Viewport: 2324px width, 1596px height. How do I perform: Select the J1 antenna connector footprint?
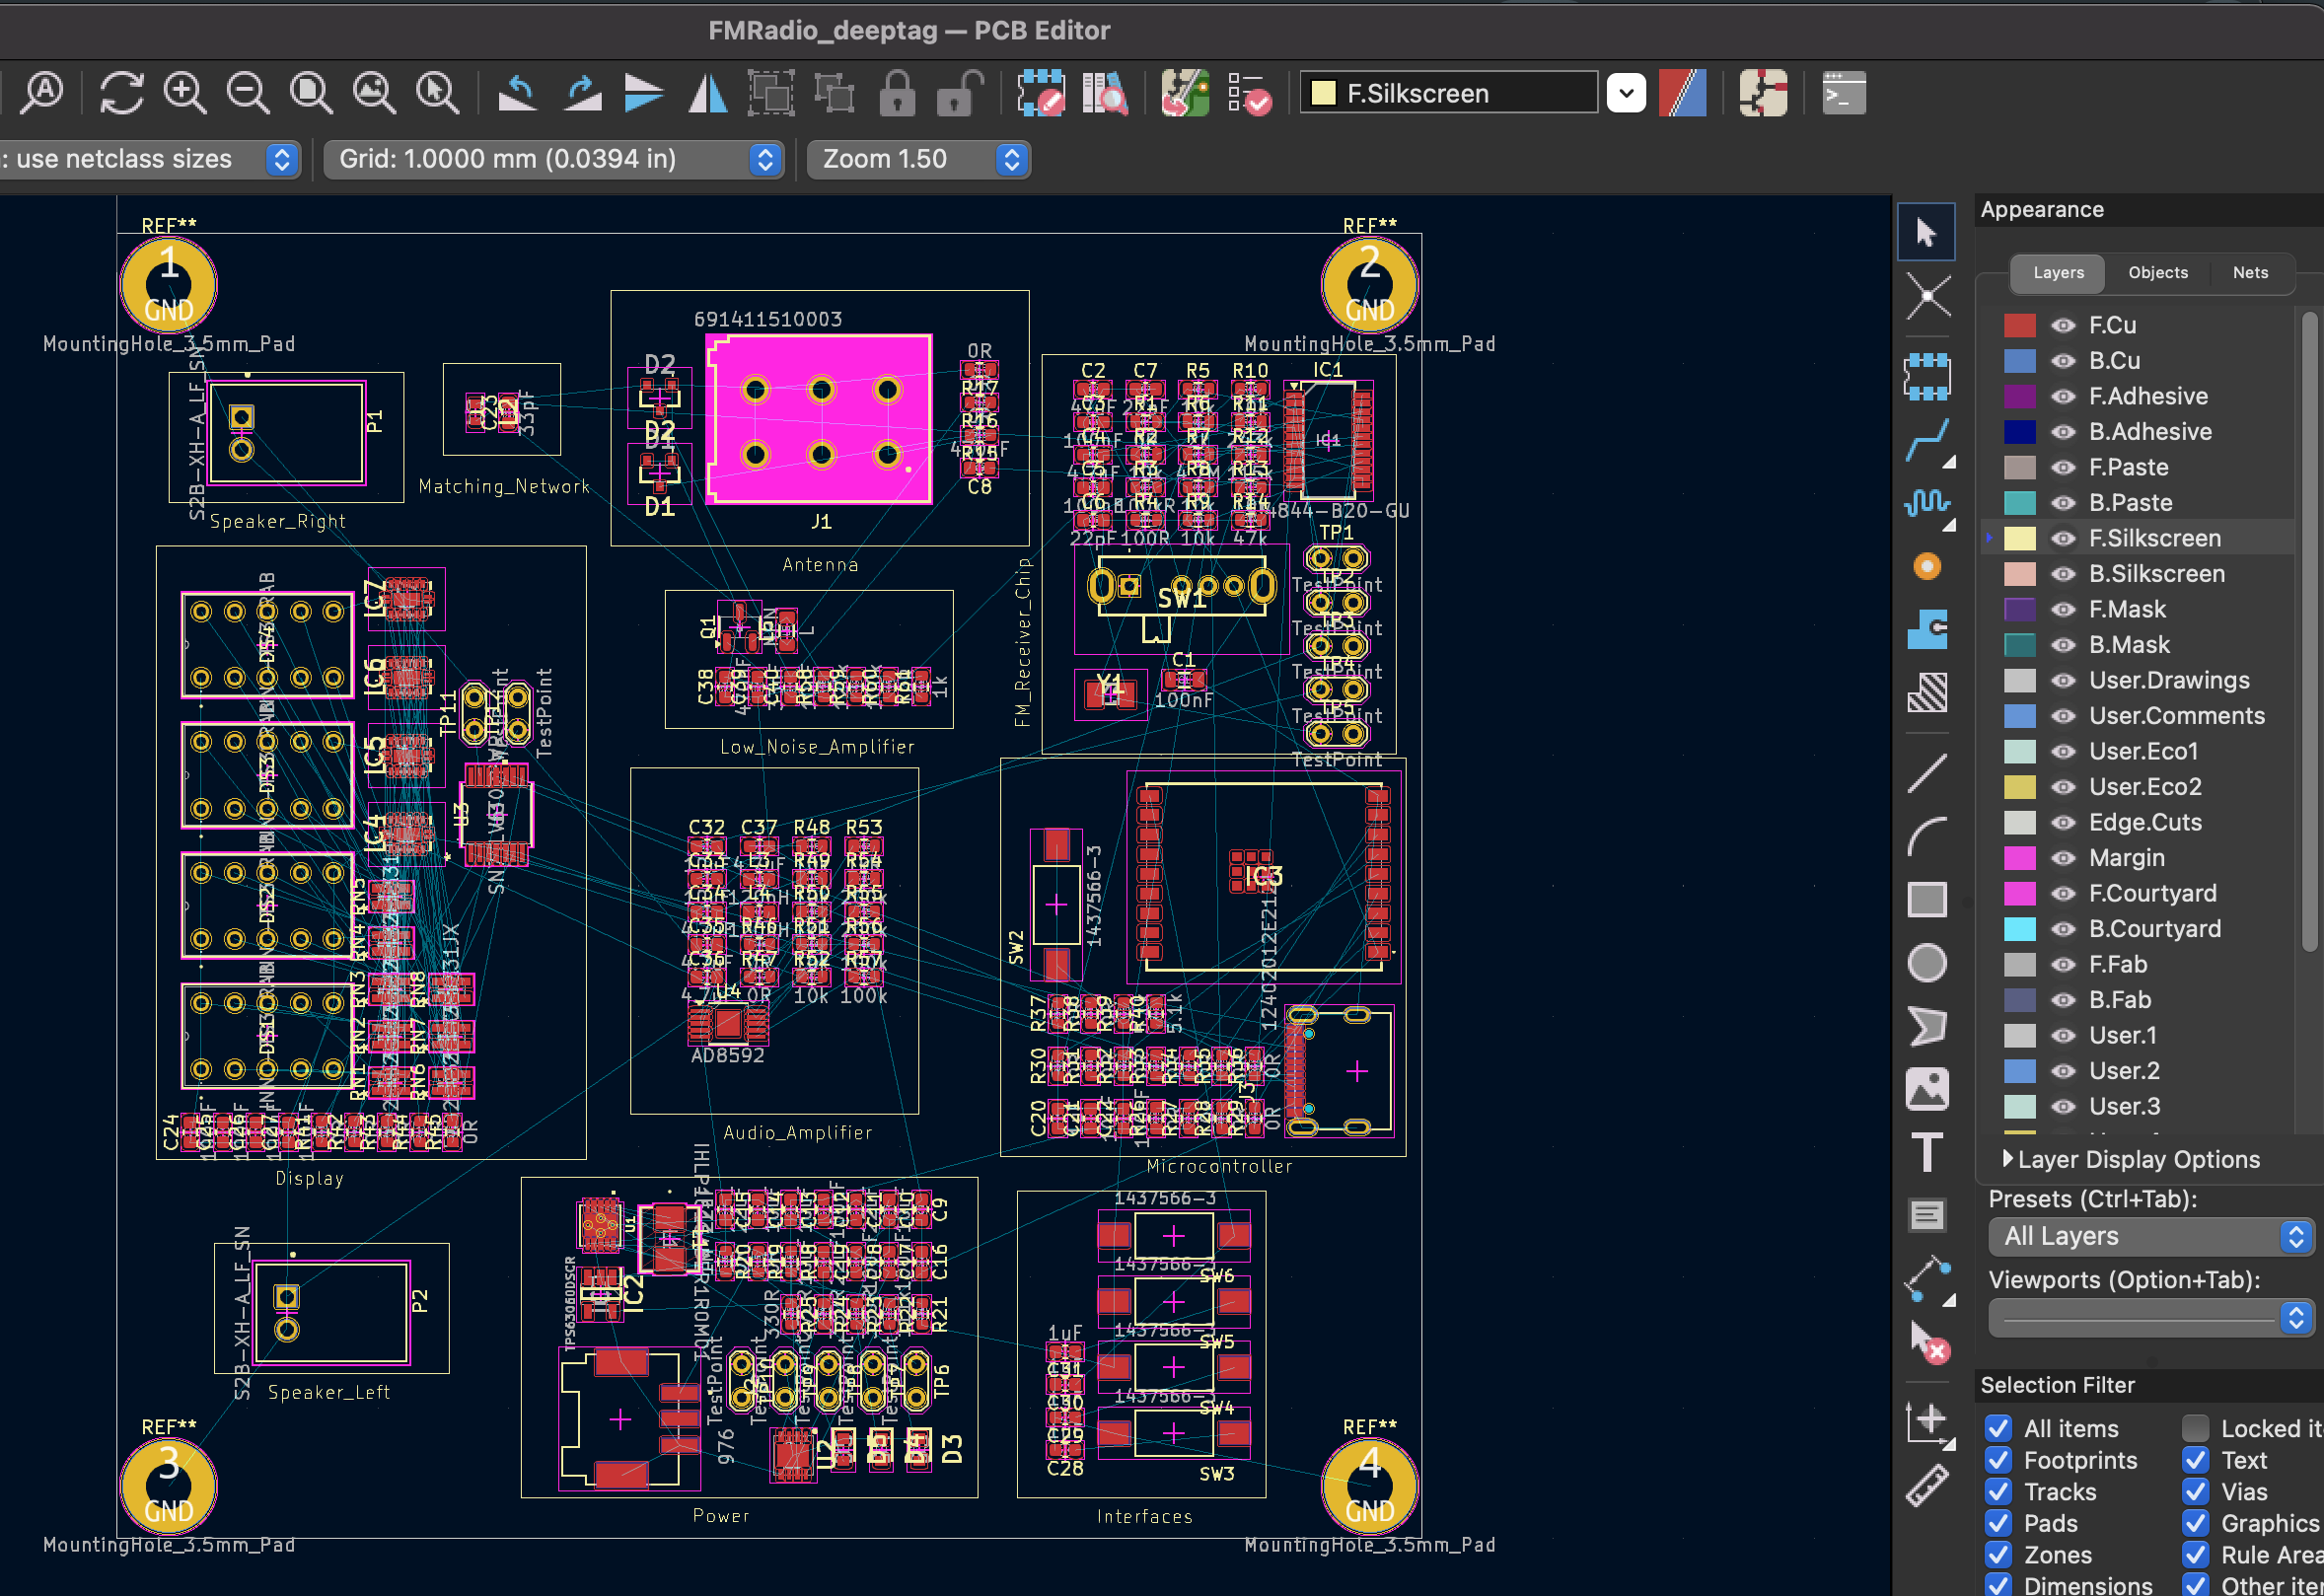point(820,420)
